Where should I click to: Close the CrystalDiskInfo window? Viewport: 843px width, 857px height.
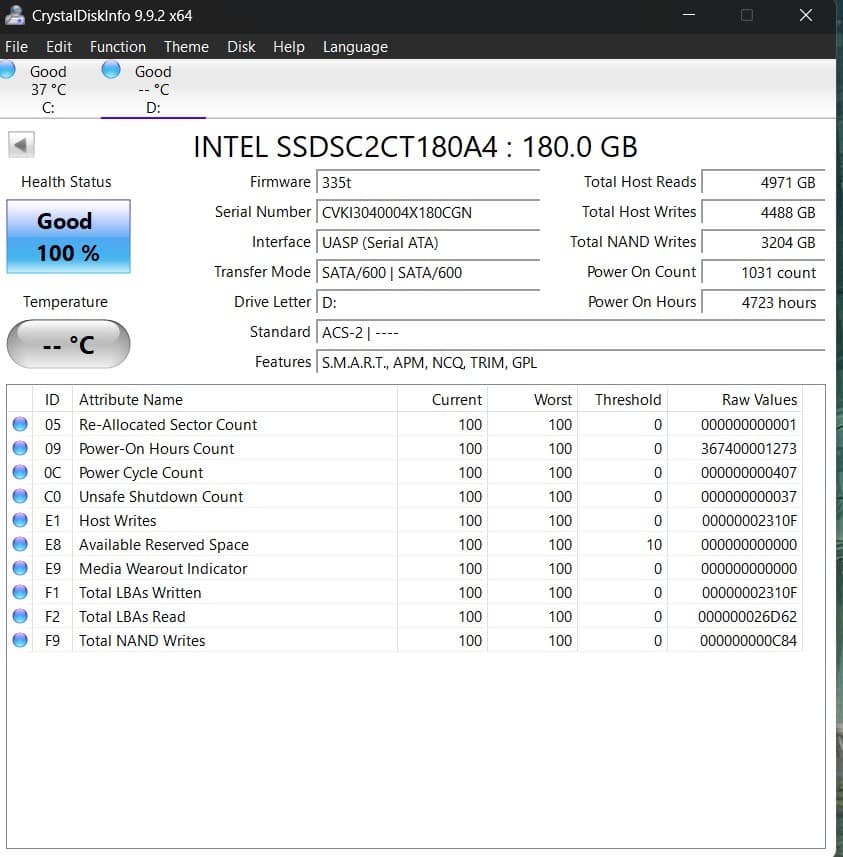pyautogui.click(x=806, y=15)
